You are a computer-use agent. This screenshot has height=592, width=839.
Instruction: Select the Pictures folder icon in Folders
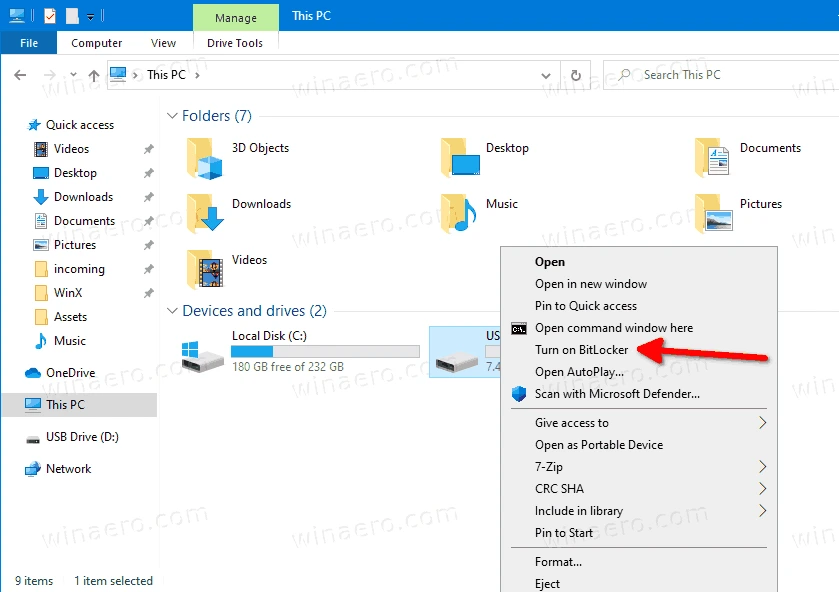pyautogui.click(x=714, y=214)
